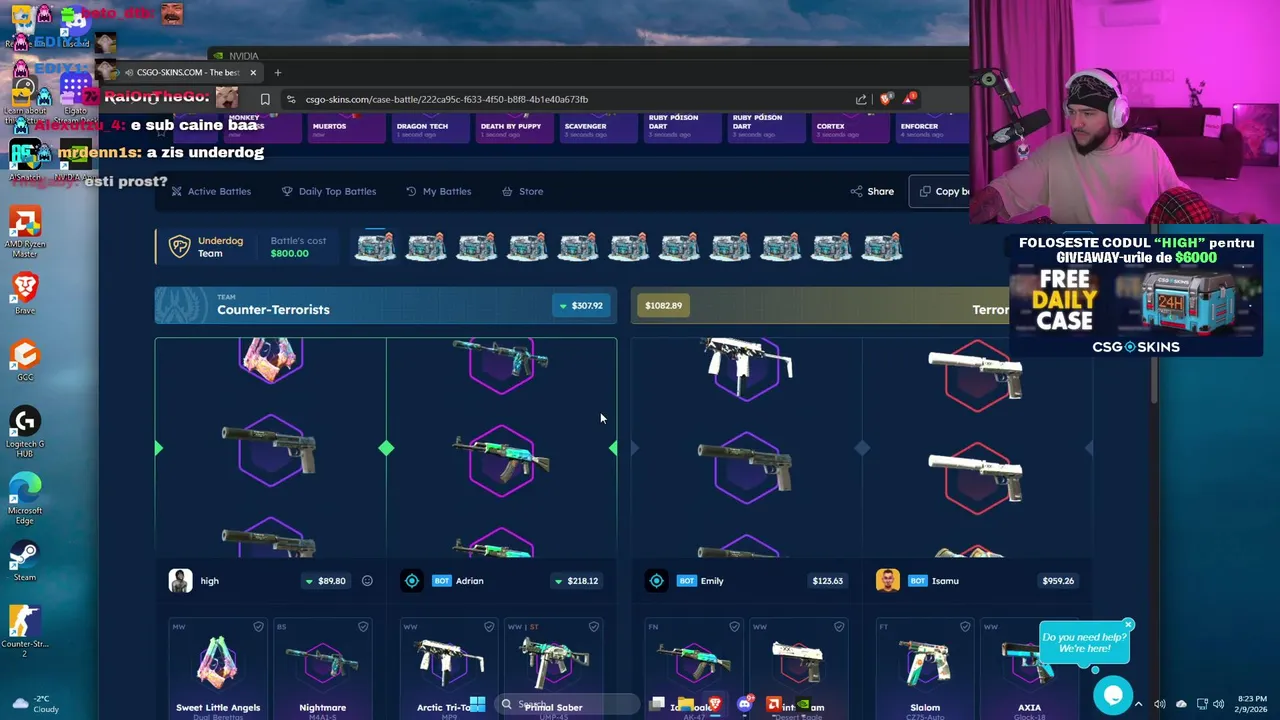Open Discord from the taskbar
The image size is (1280, 720).
pos(744,705)
